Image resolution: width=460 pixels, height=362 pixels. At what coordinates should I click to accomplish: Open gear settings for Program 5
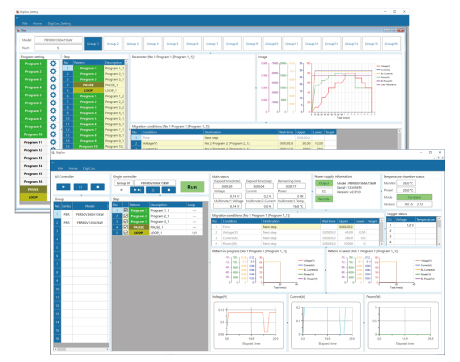tap(53, 95)
